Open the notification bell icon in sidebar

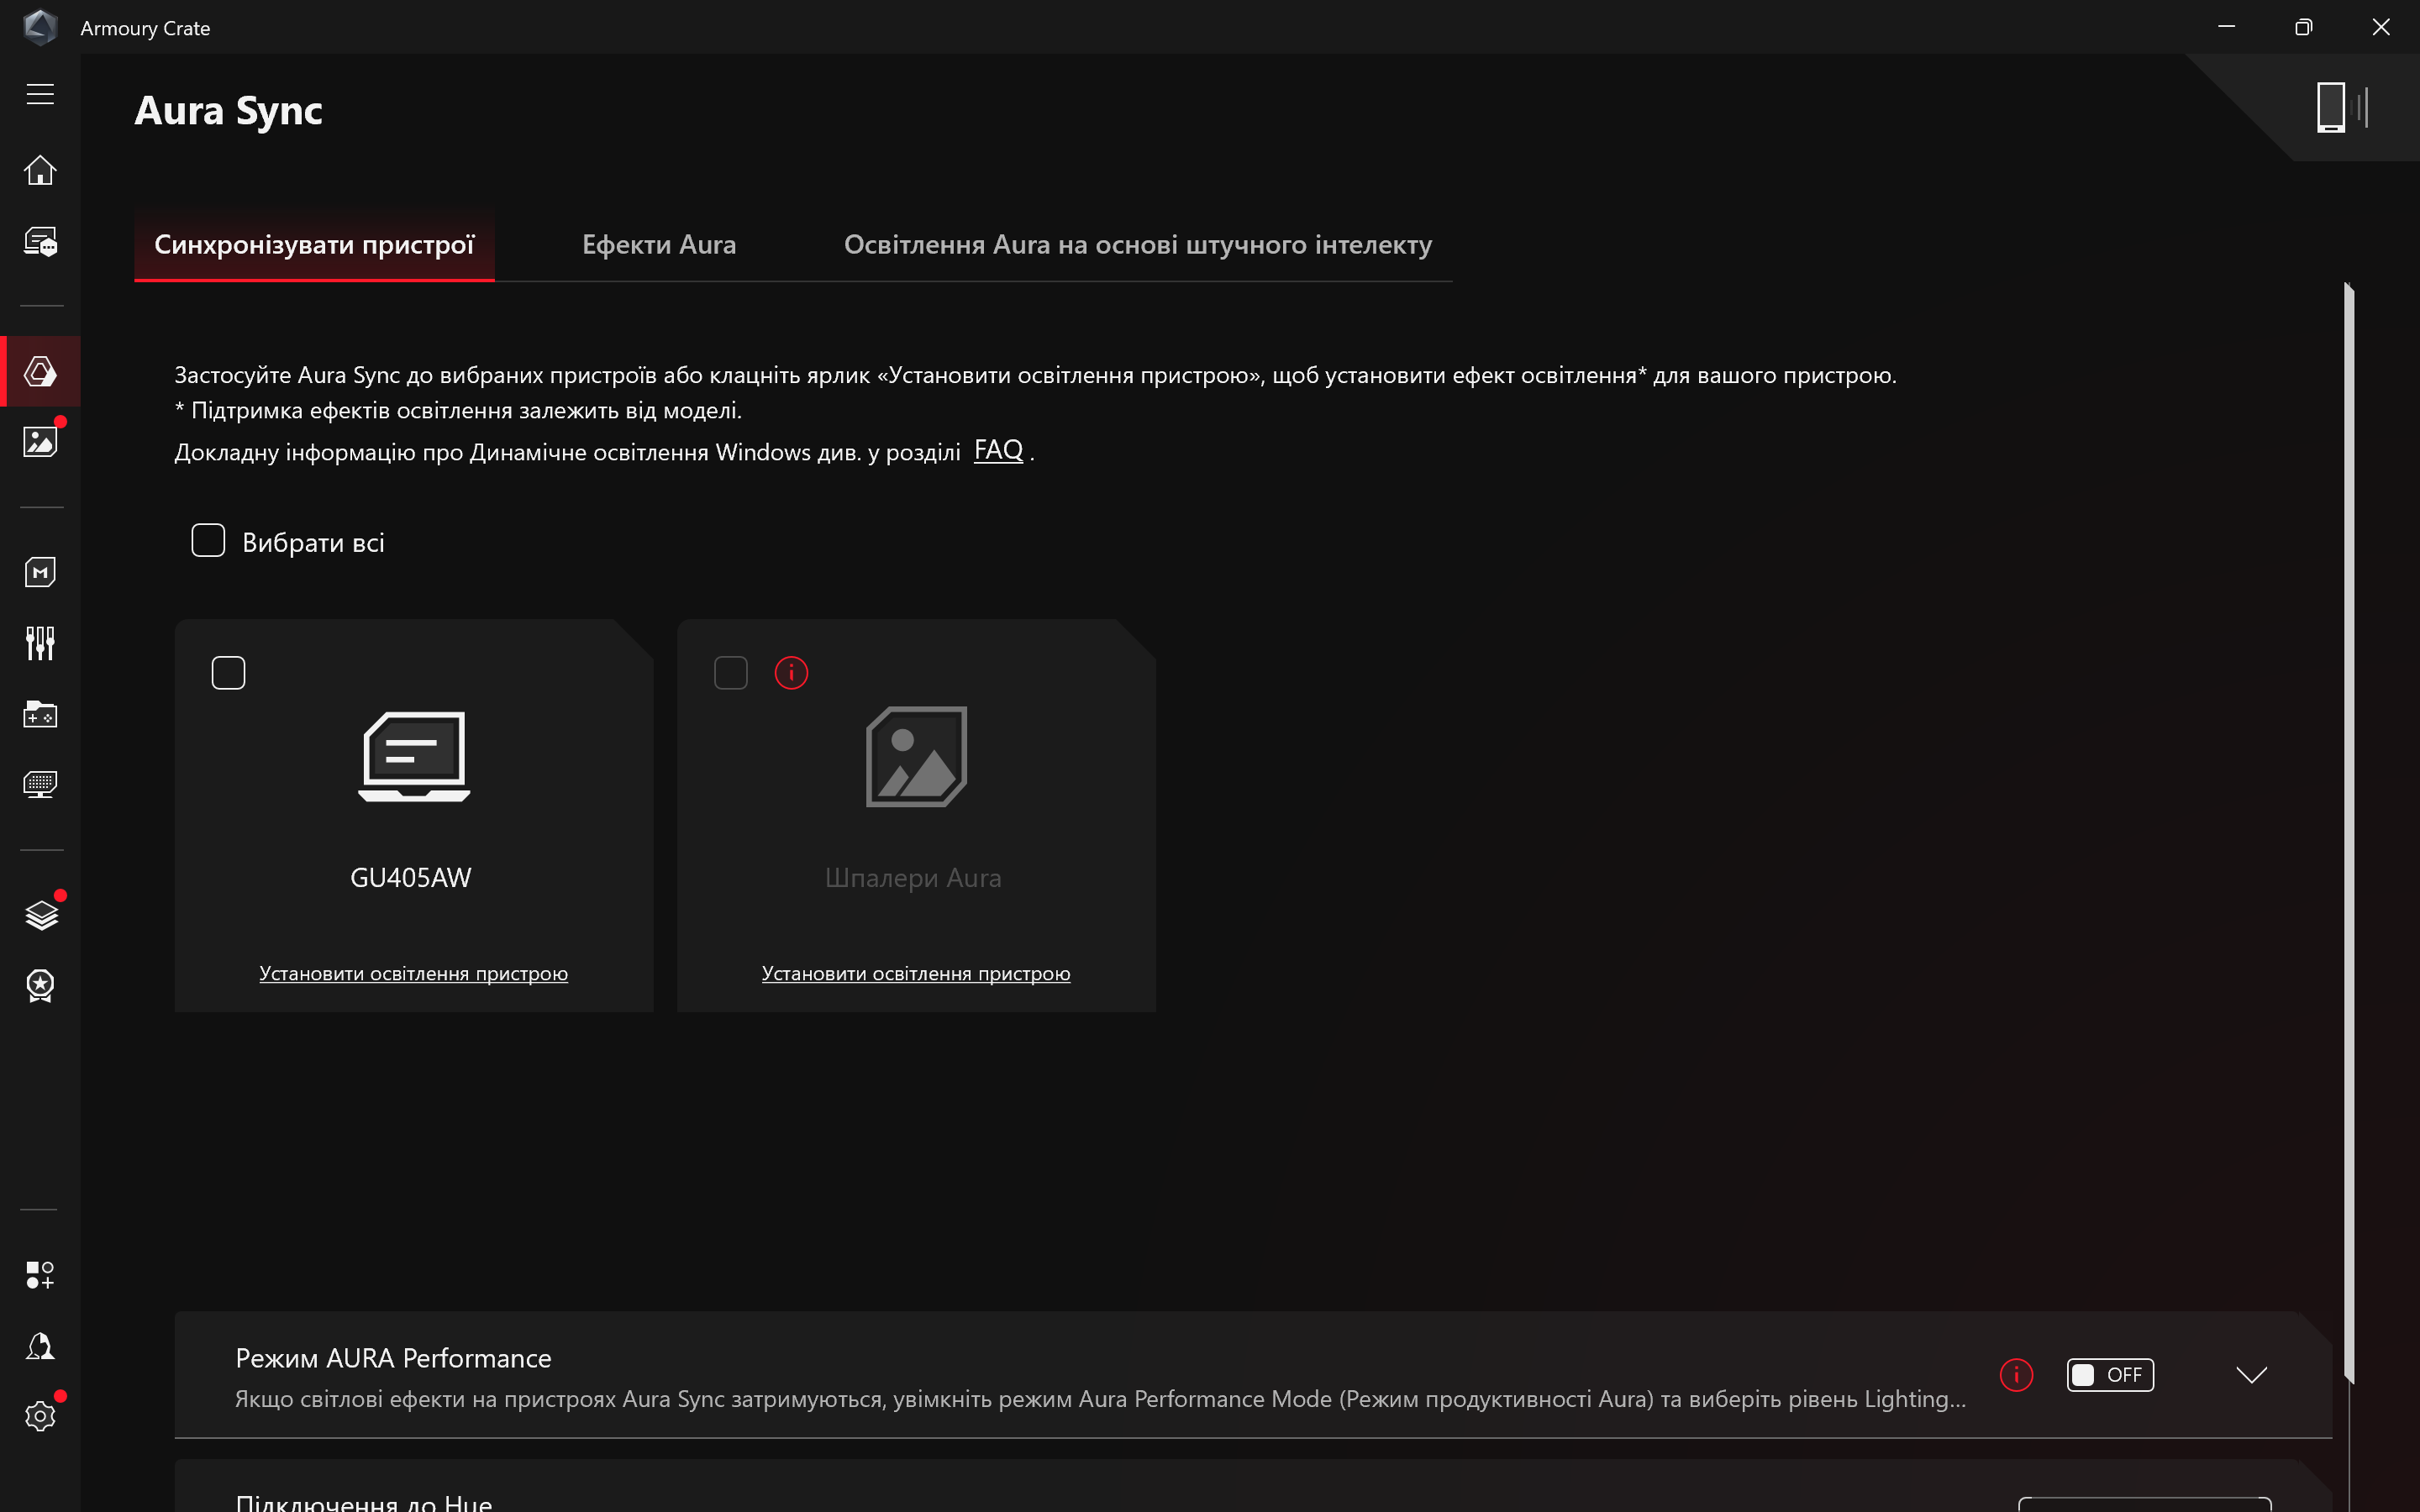click(40, 1346)
